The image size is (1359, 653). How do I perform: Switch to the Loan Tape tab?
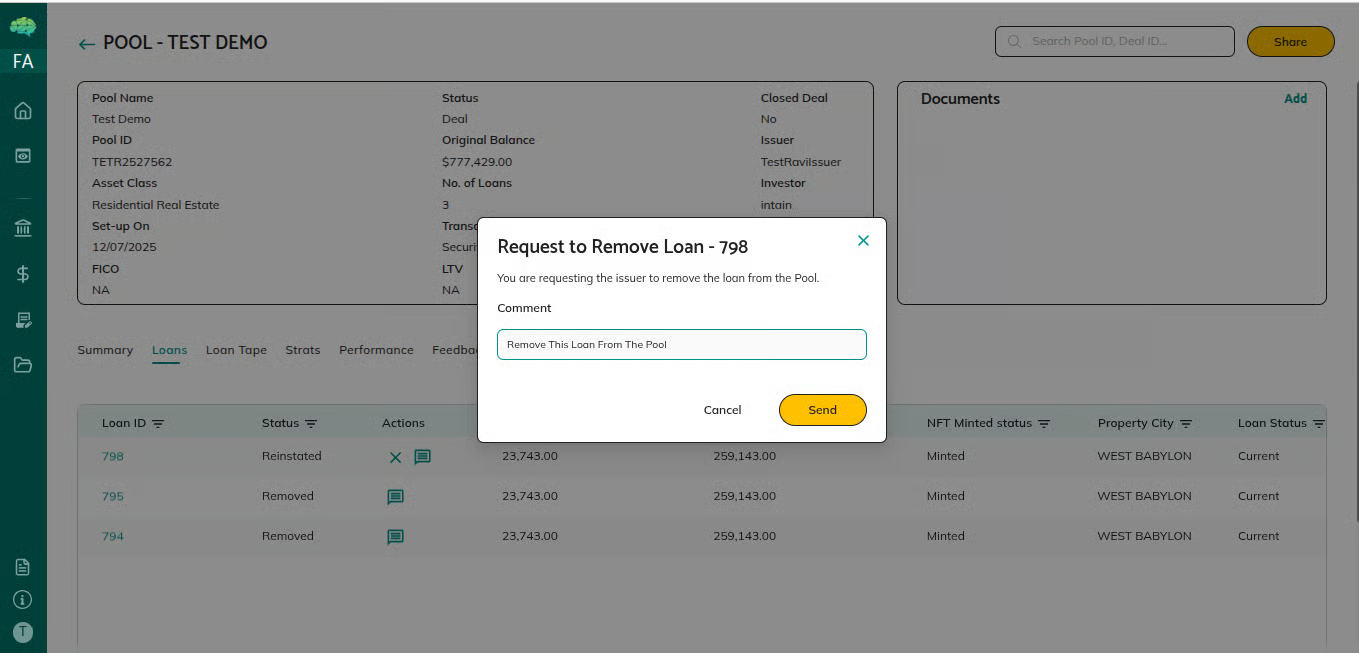[x=236, y=350]
